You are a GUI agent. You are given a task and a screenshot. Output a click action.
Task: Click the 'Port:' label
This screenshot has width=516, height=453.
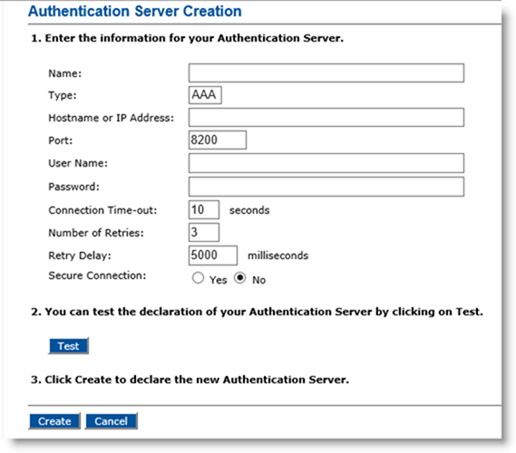pyautogui.click(x=61, y=140)
